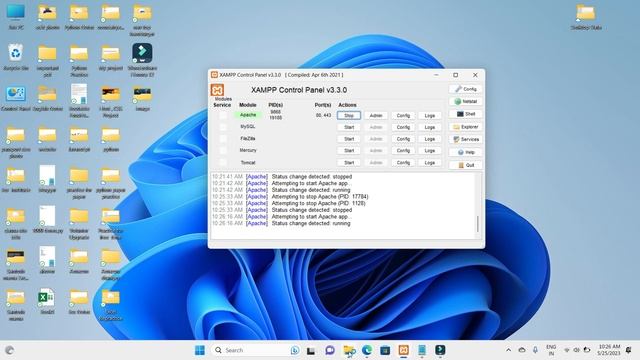Select the Excel file on desktop
Screen dimensions: 640x360
pyautogui.click(x=47, y=302)
